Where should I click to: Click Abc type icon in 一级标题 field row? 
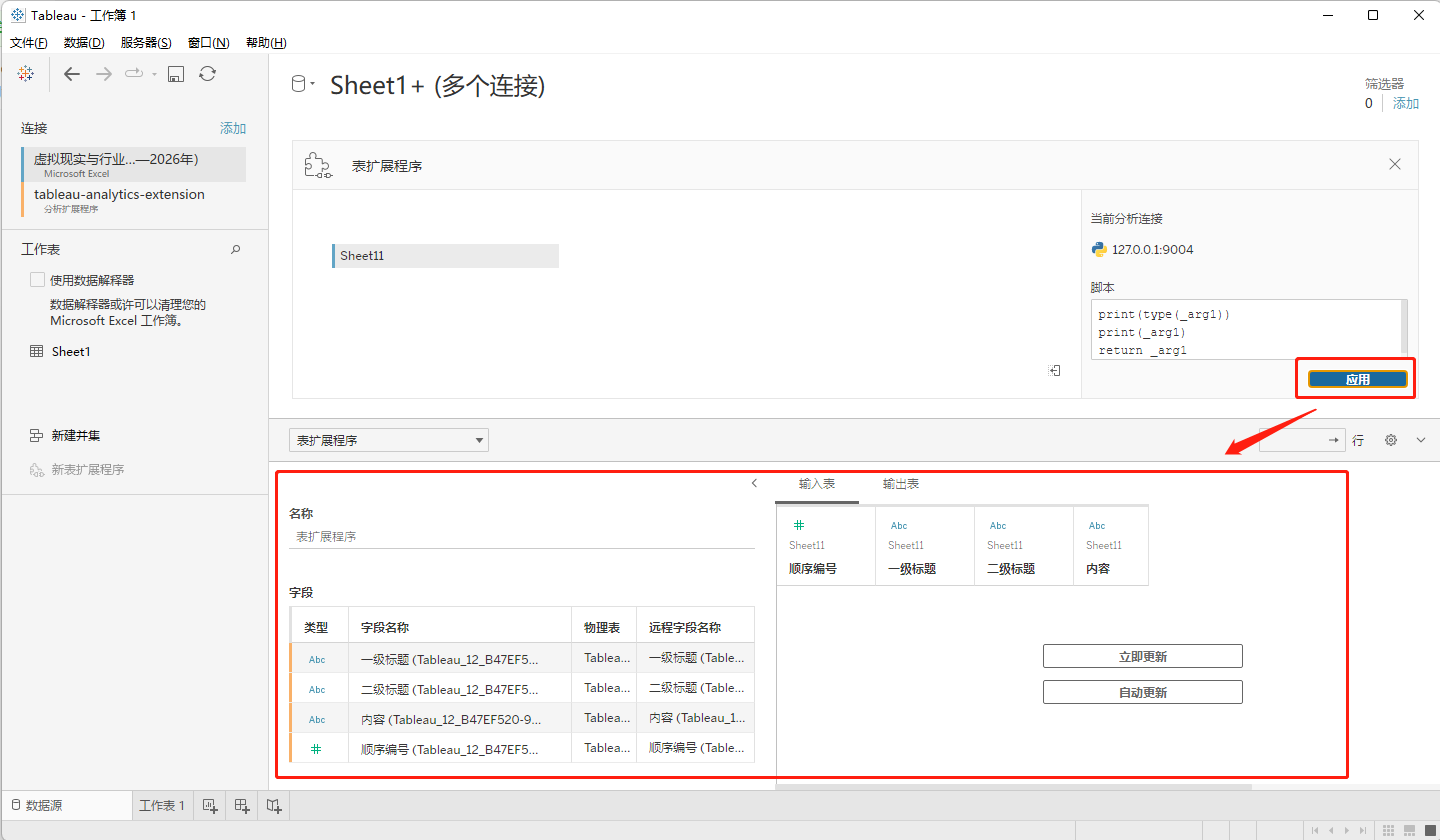click(317, 660)
